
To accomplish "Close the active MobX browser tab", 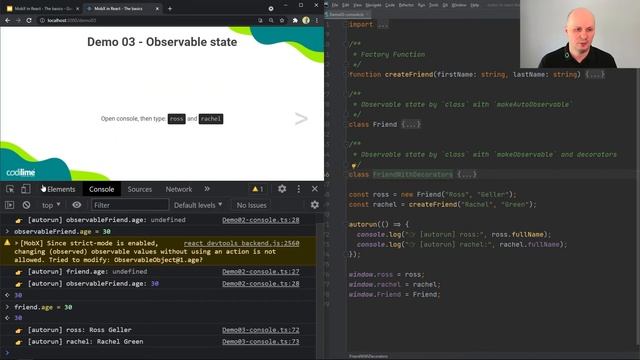I will 157,9.
